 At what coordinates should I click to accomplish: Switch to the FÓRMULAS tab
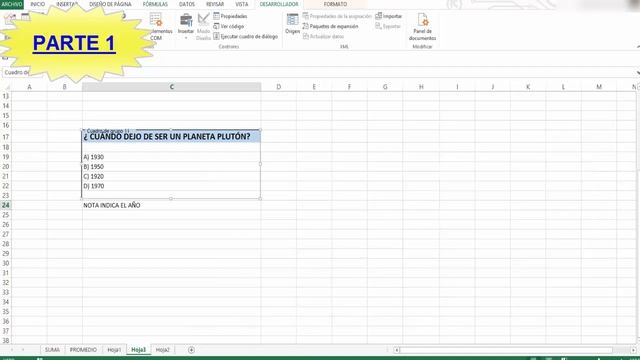click(x=155, y=4)
